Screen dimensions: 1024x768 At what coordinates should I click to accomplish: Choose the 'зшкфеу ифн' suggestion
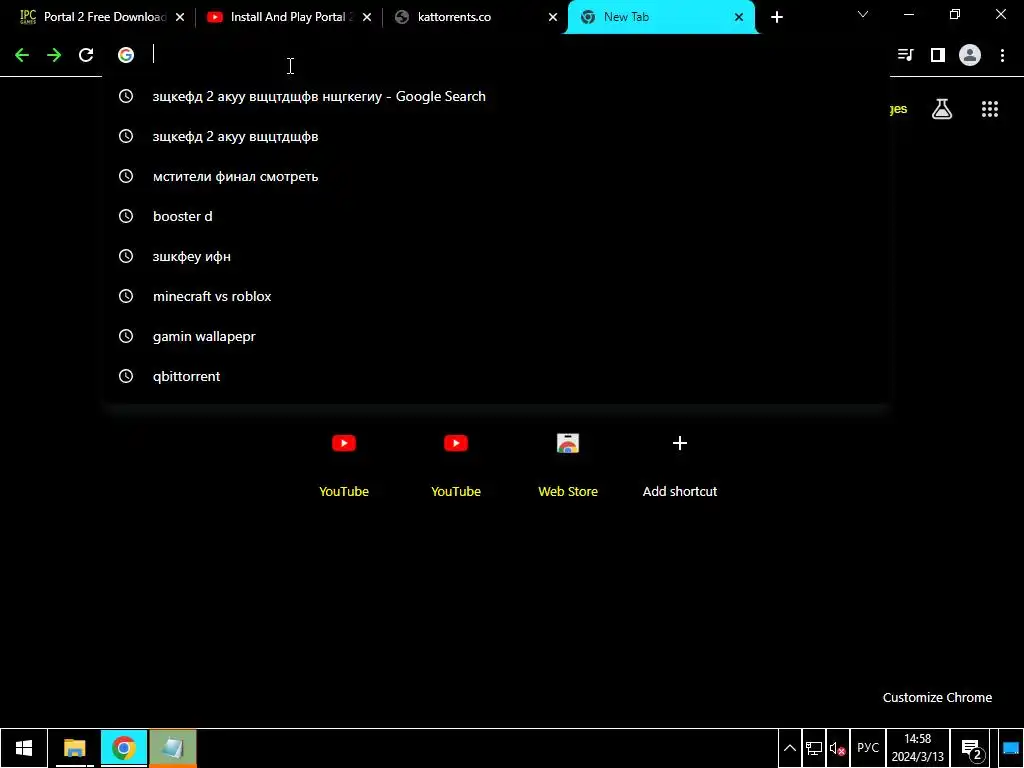click(x=496, y=256)
